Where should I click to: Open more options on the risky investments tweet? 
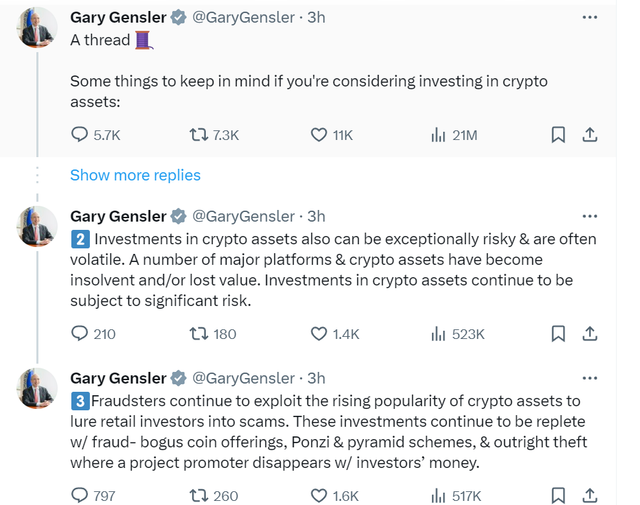589,216
